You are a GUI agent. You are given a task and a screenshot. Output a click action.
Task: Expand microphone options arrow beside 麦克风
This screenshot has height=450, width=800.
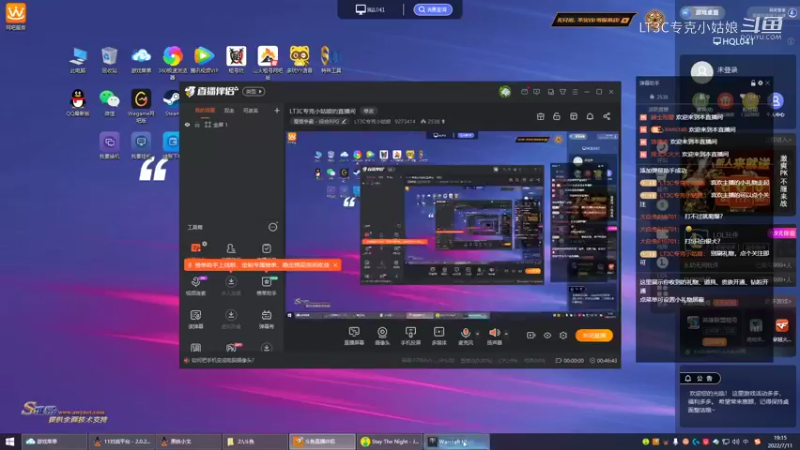click(478, 334)
